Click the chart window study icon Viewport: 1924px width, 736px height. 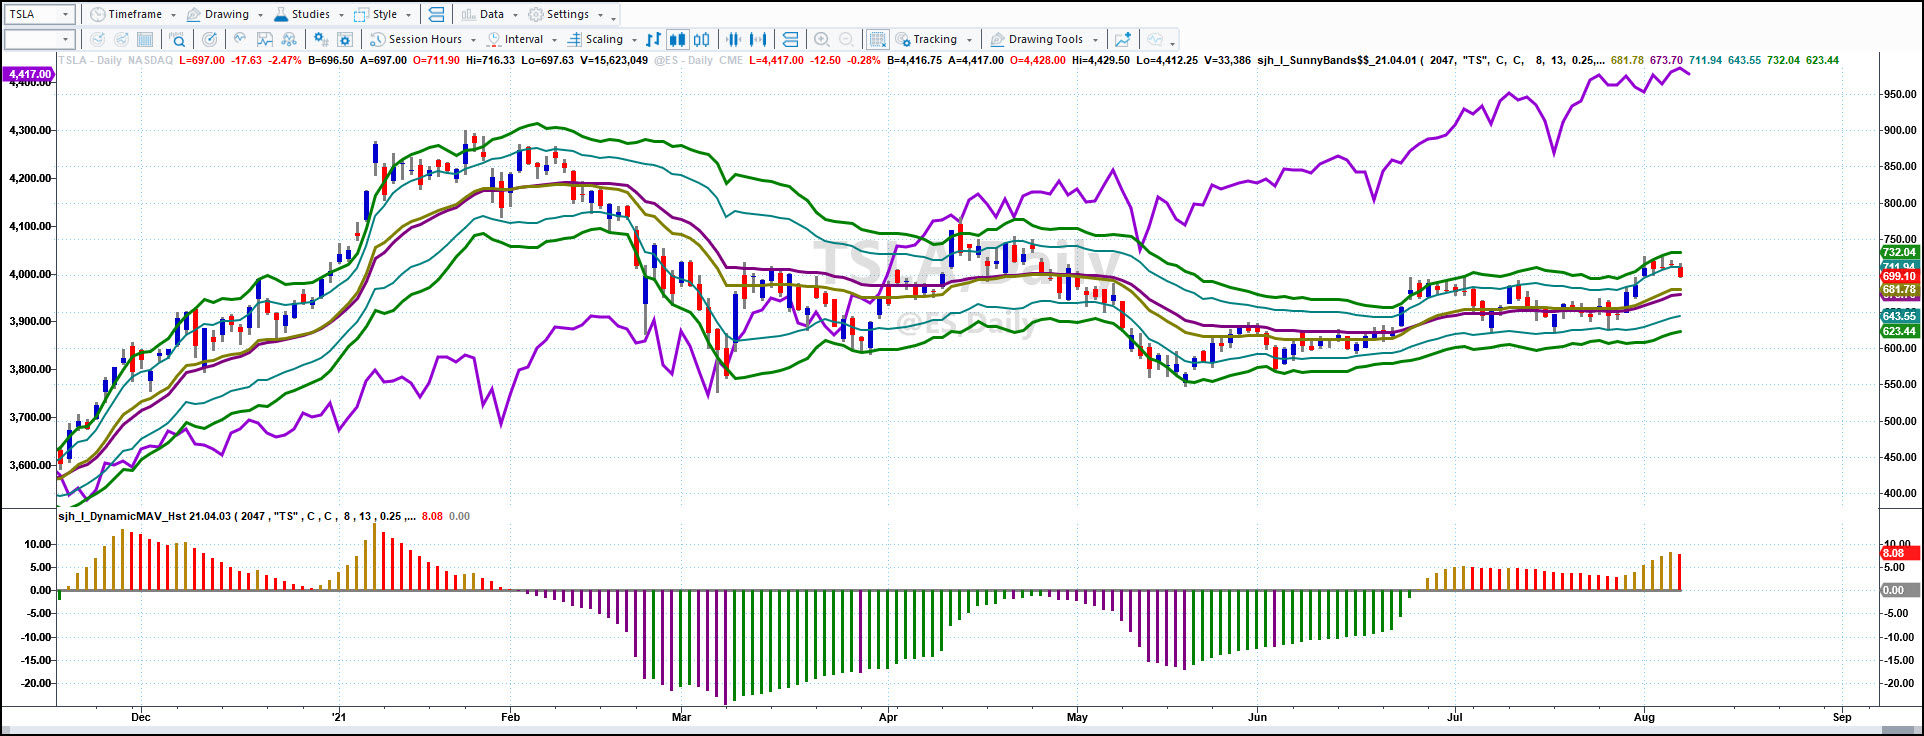click(x=265, y=39)
